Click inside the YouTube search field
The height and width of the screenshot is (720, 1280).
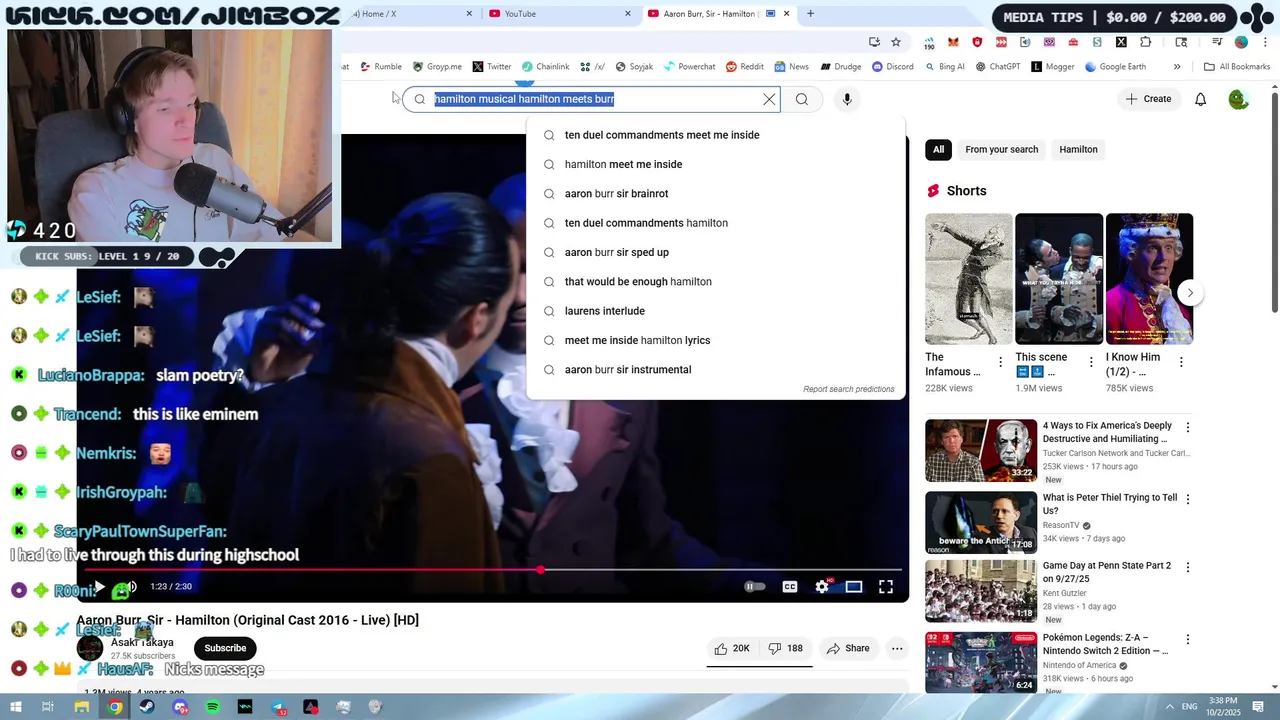pos(592,99)
